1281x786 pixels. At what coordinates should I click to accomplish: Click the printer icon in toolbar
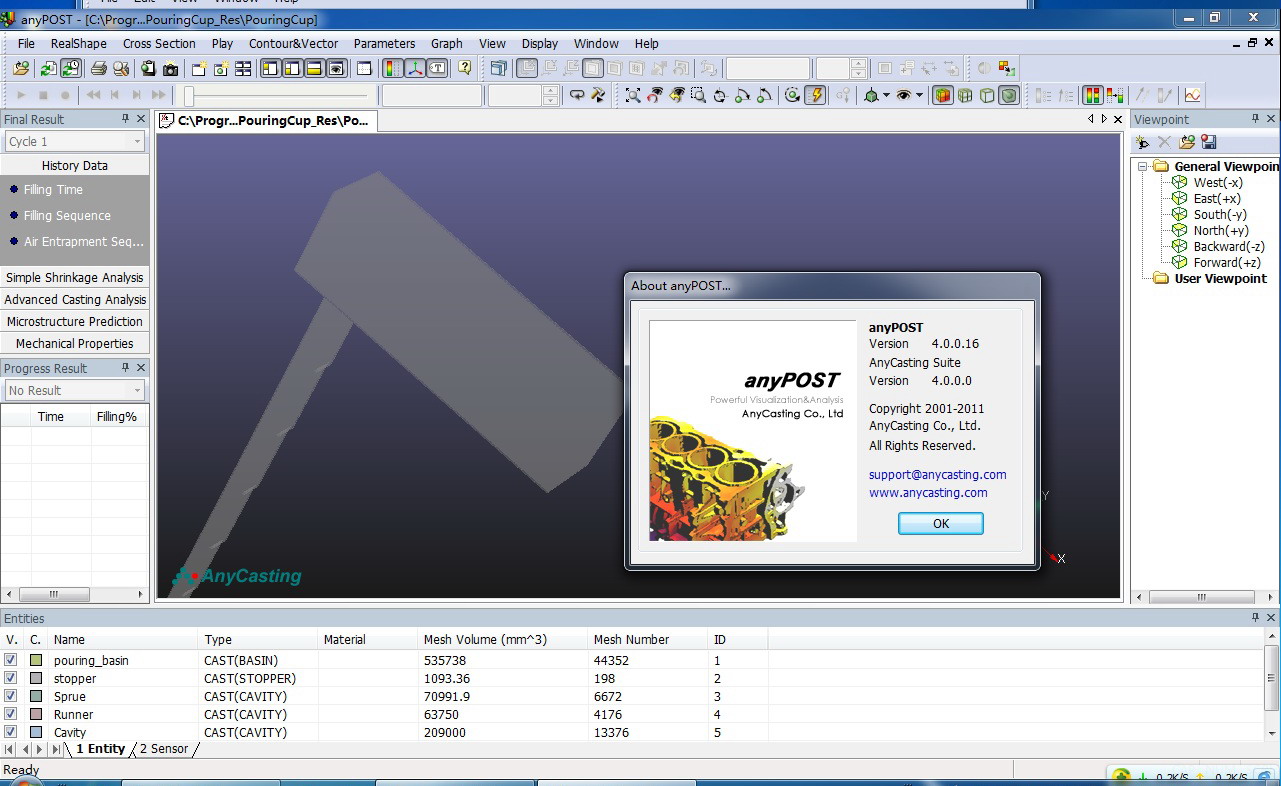click(99, 68)
